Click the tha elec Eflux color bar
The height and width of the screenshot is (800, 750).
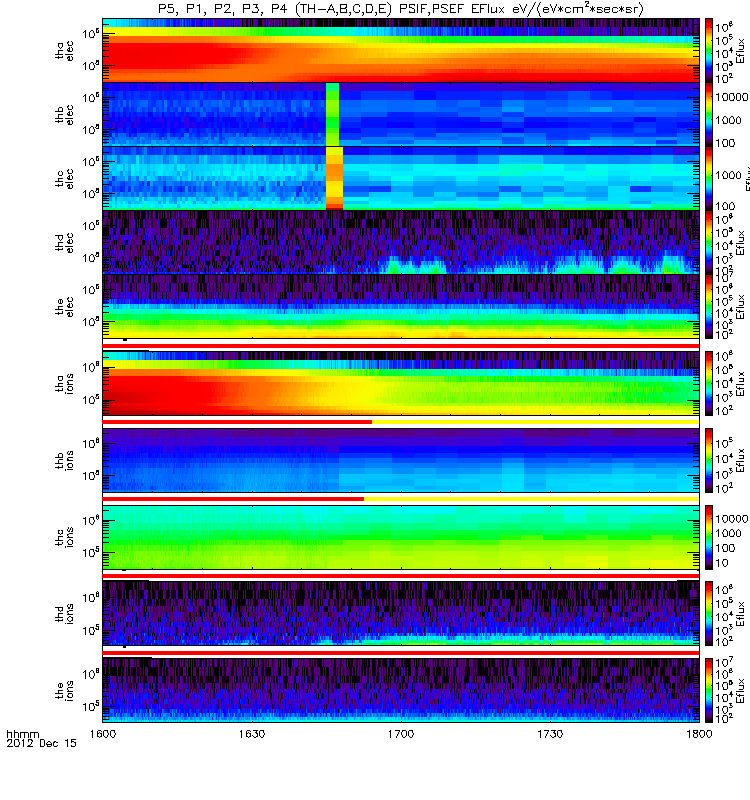(709, 51)
